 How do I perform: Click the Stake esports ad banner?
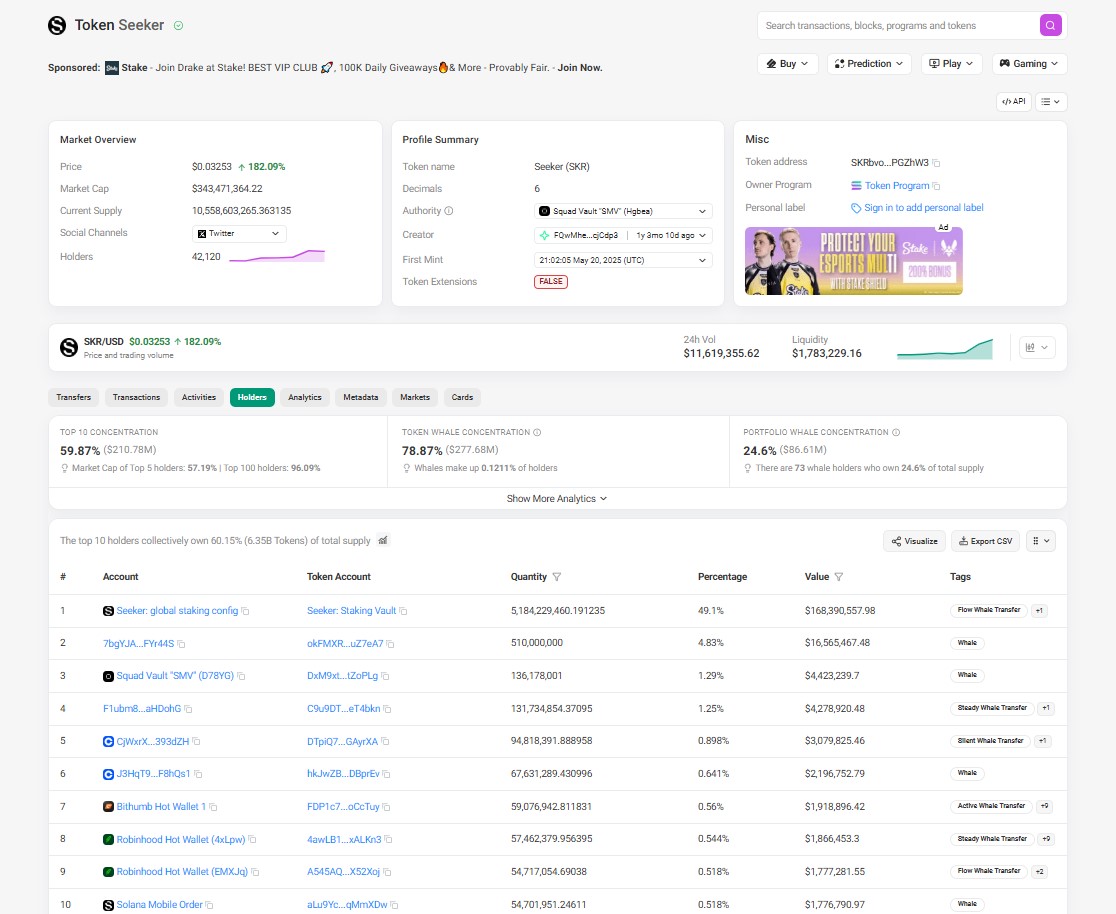853,261
